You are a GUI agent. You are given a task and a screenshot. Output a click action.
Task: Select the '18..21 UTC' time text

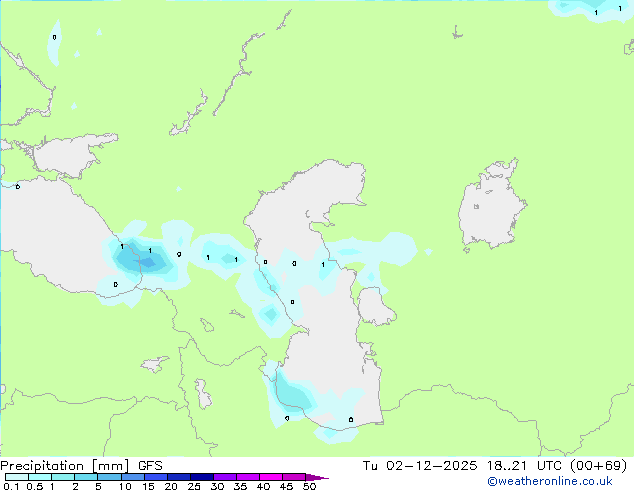click(x=524, y=466)
